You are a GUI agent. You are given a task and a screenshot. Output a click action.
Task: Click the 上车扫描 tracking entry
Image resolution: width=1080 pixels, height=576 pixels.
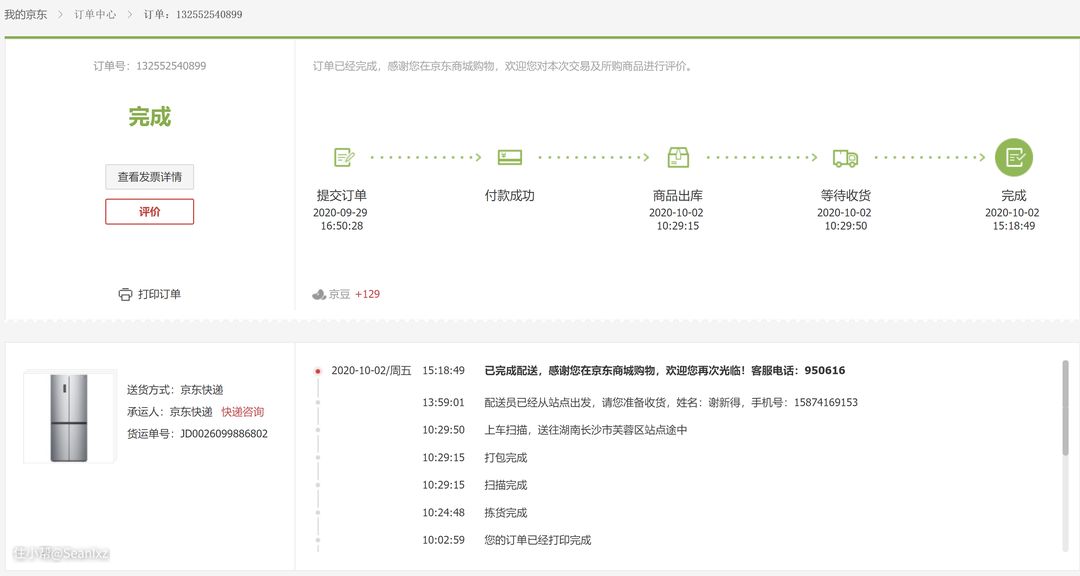pyautogui.click(x=585, y=430)
